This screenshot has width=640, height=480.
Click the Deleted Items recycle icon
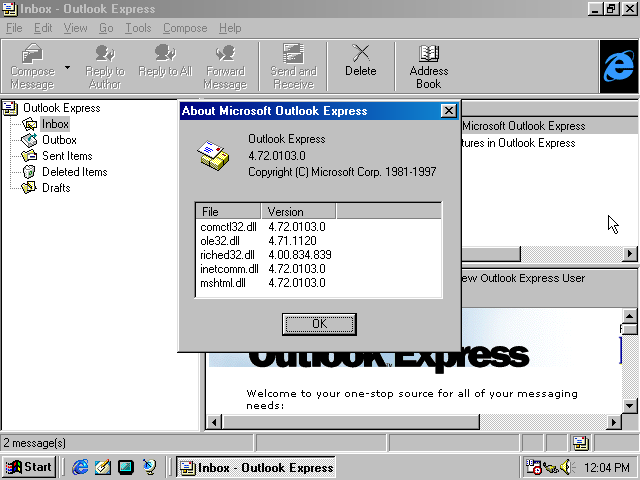pos(29,172)
